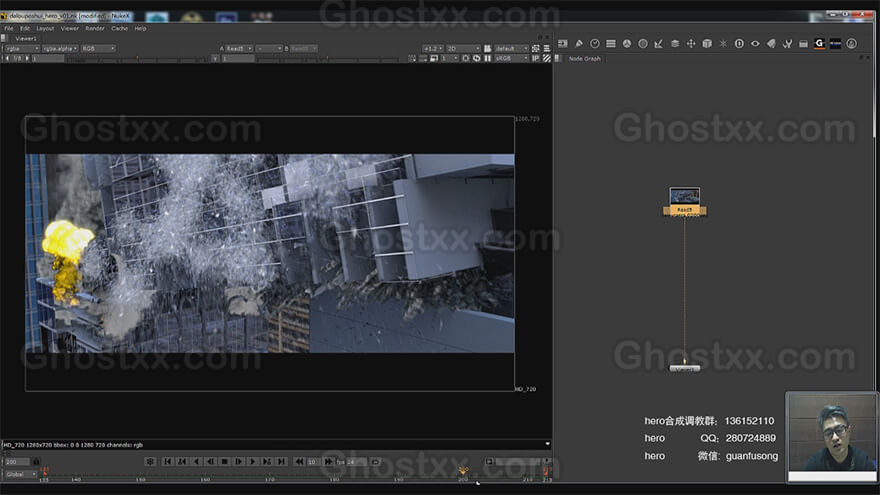Open the Edit menu
The image size is (880, 495).
25,28
